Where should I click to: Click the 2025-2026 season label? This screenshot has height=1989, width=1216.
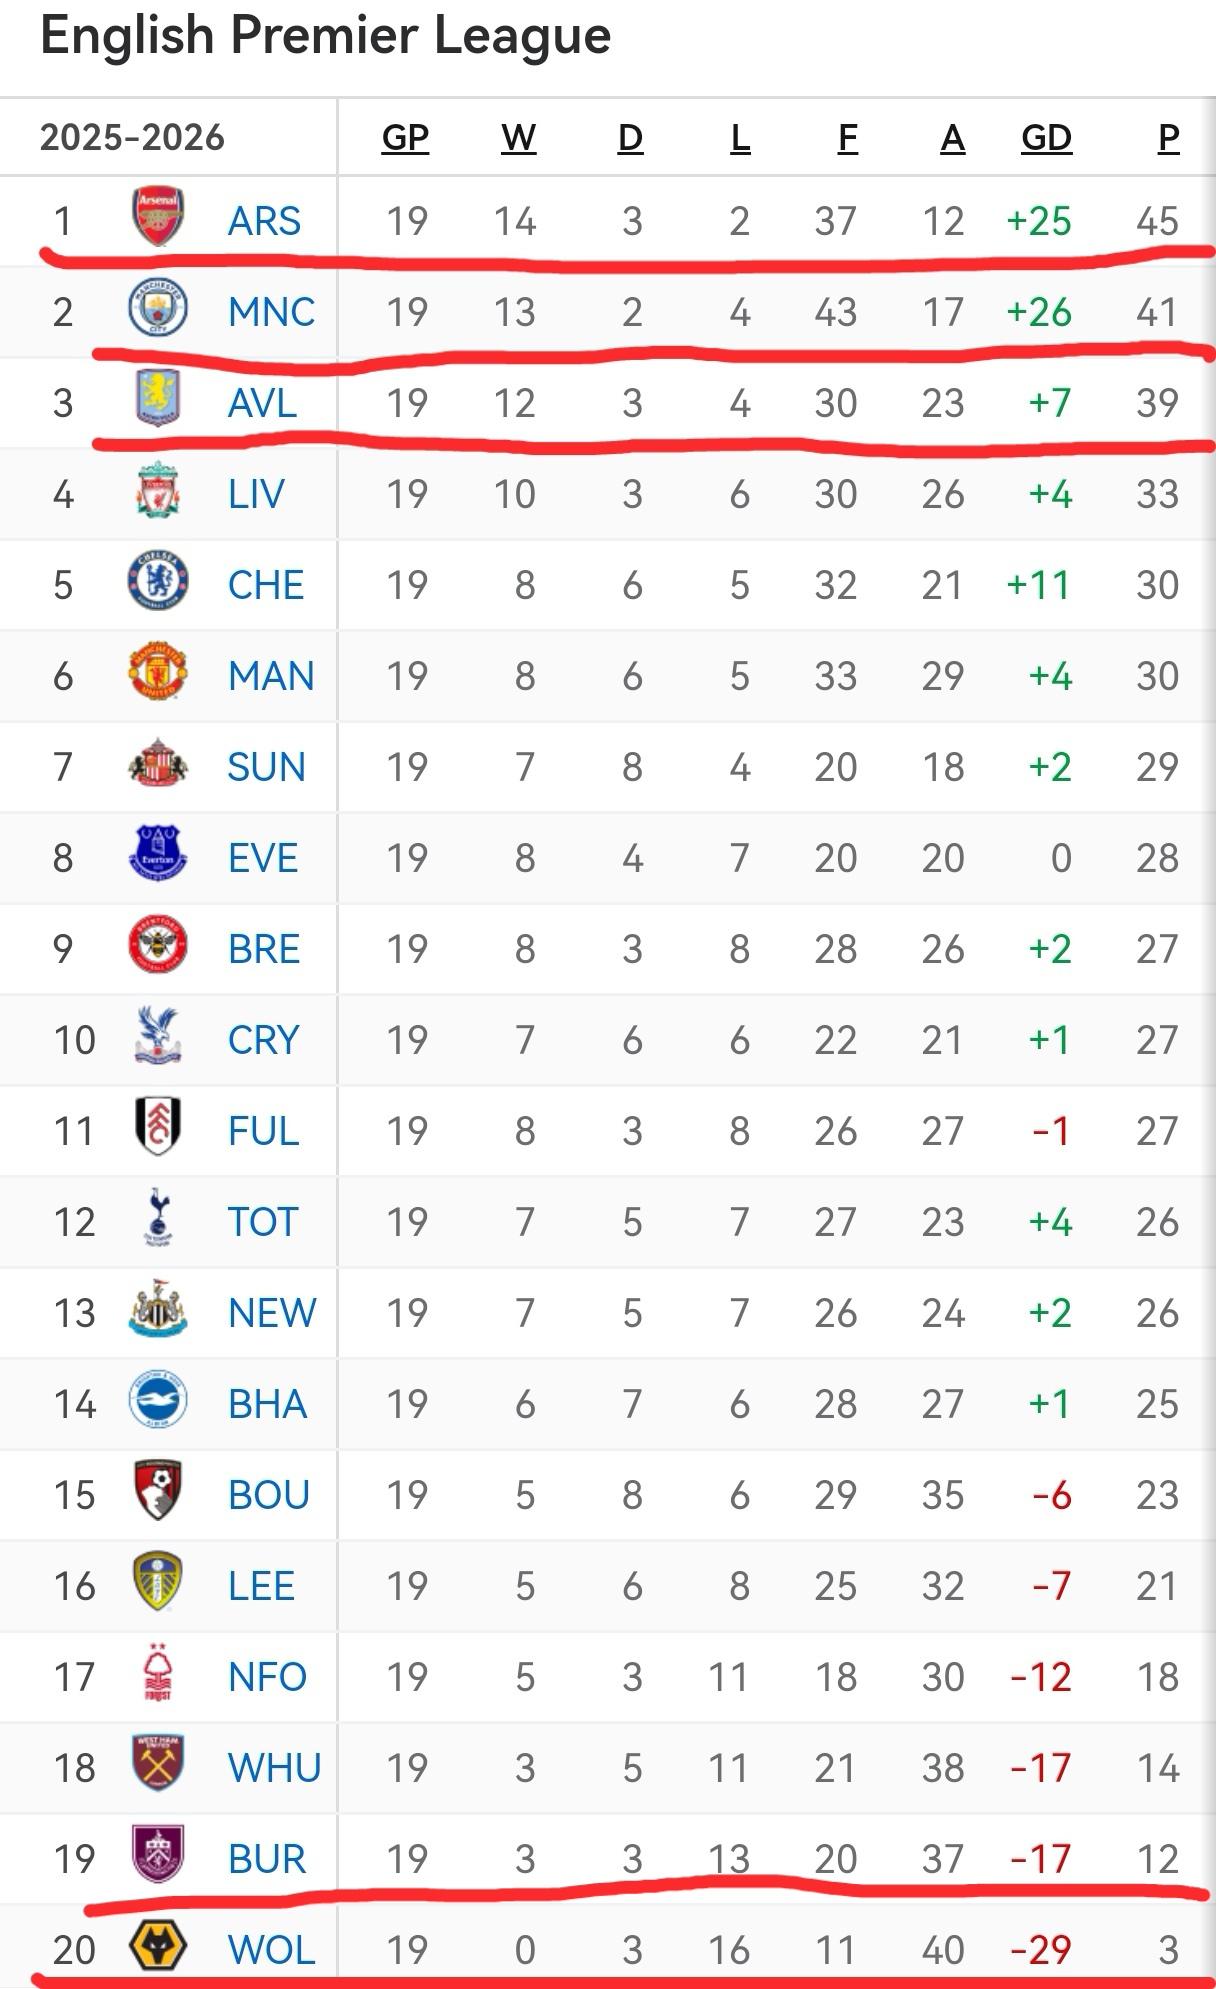[x=132, y=138]
